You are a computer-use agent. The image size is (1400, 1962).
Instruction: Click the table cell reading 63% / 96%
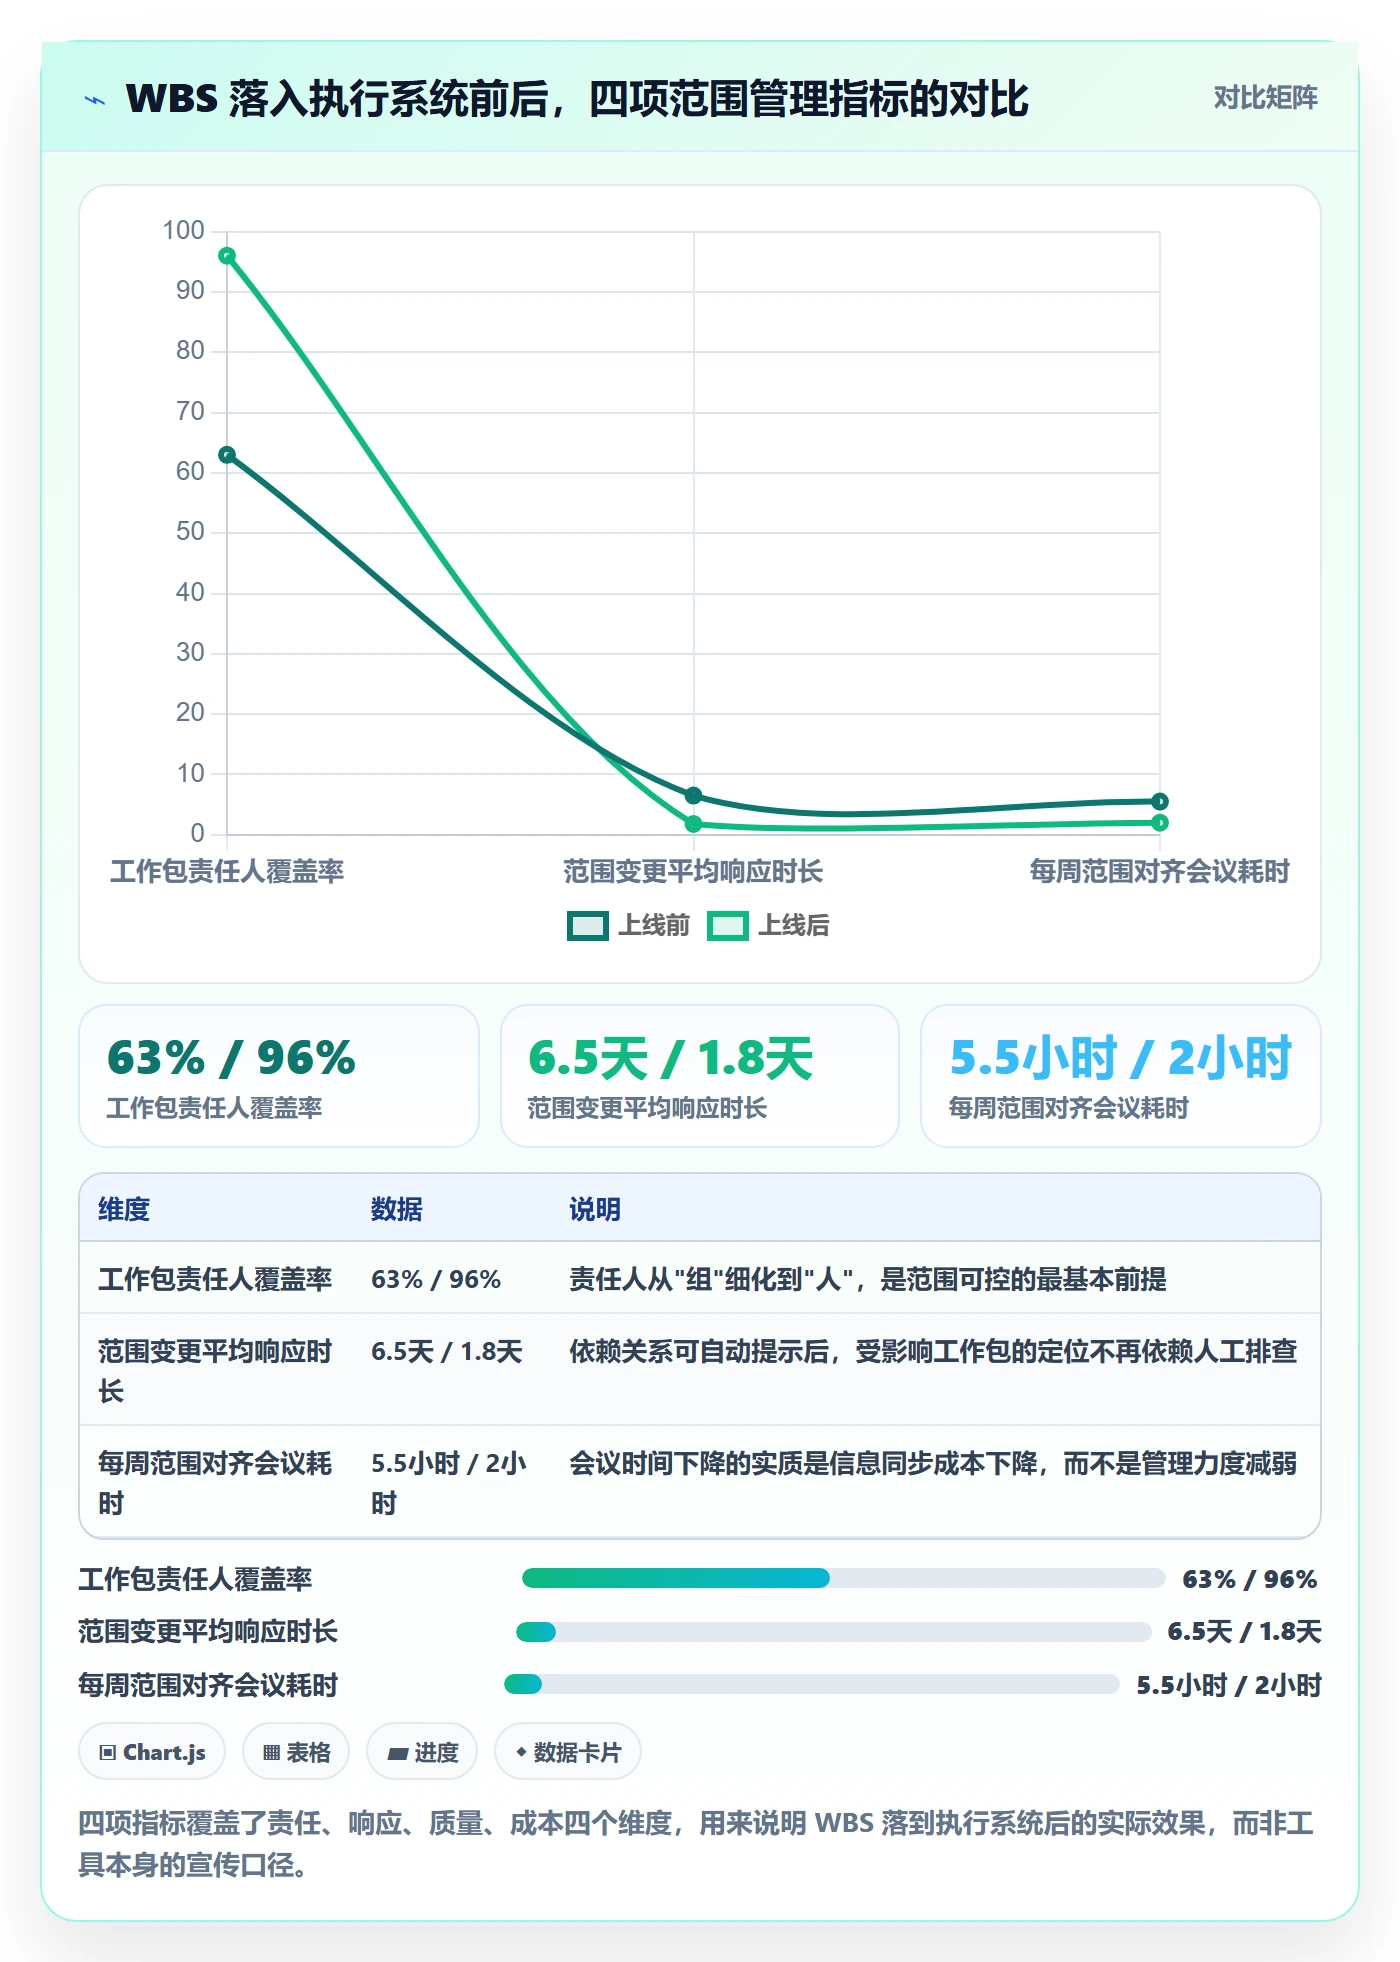coord(436,1280)
